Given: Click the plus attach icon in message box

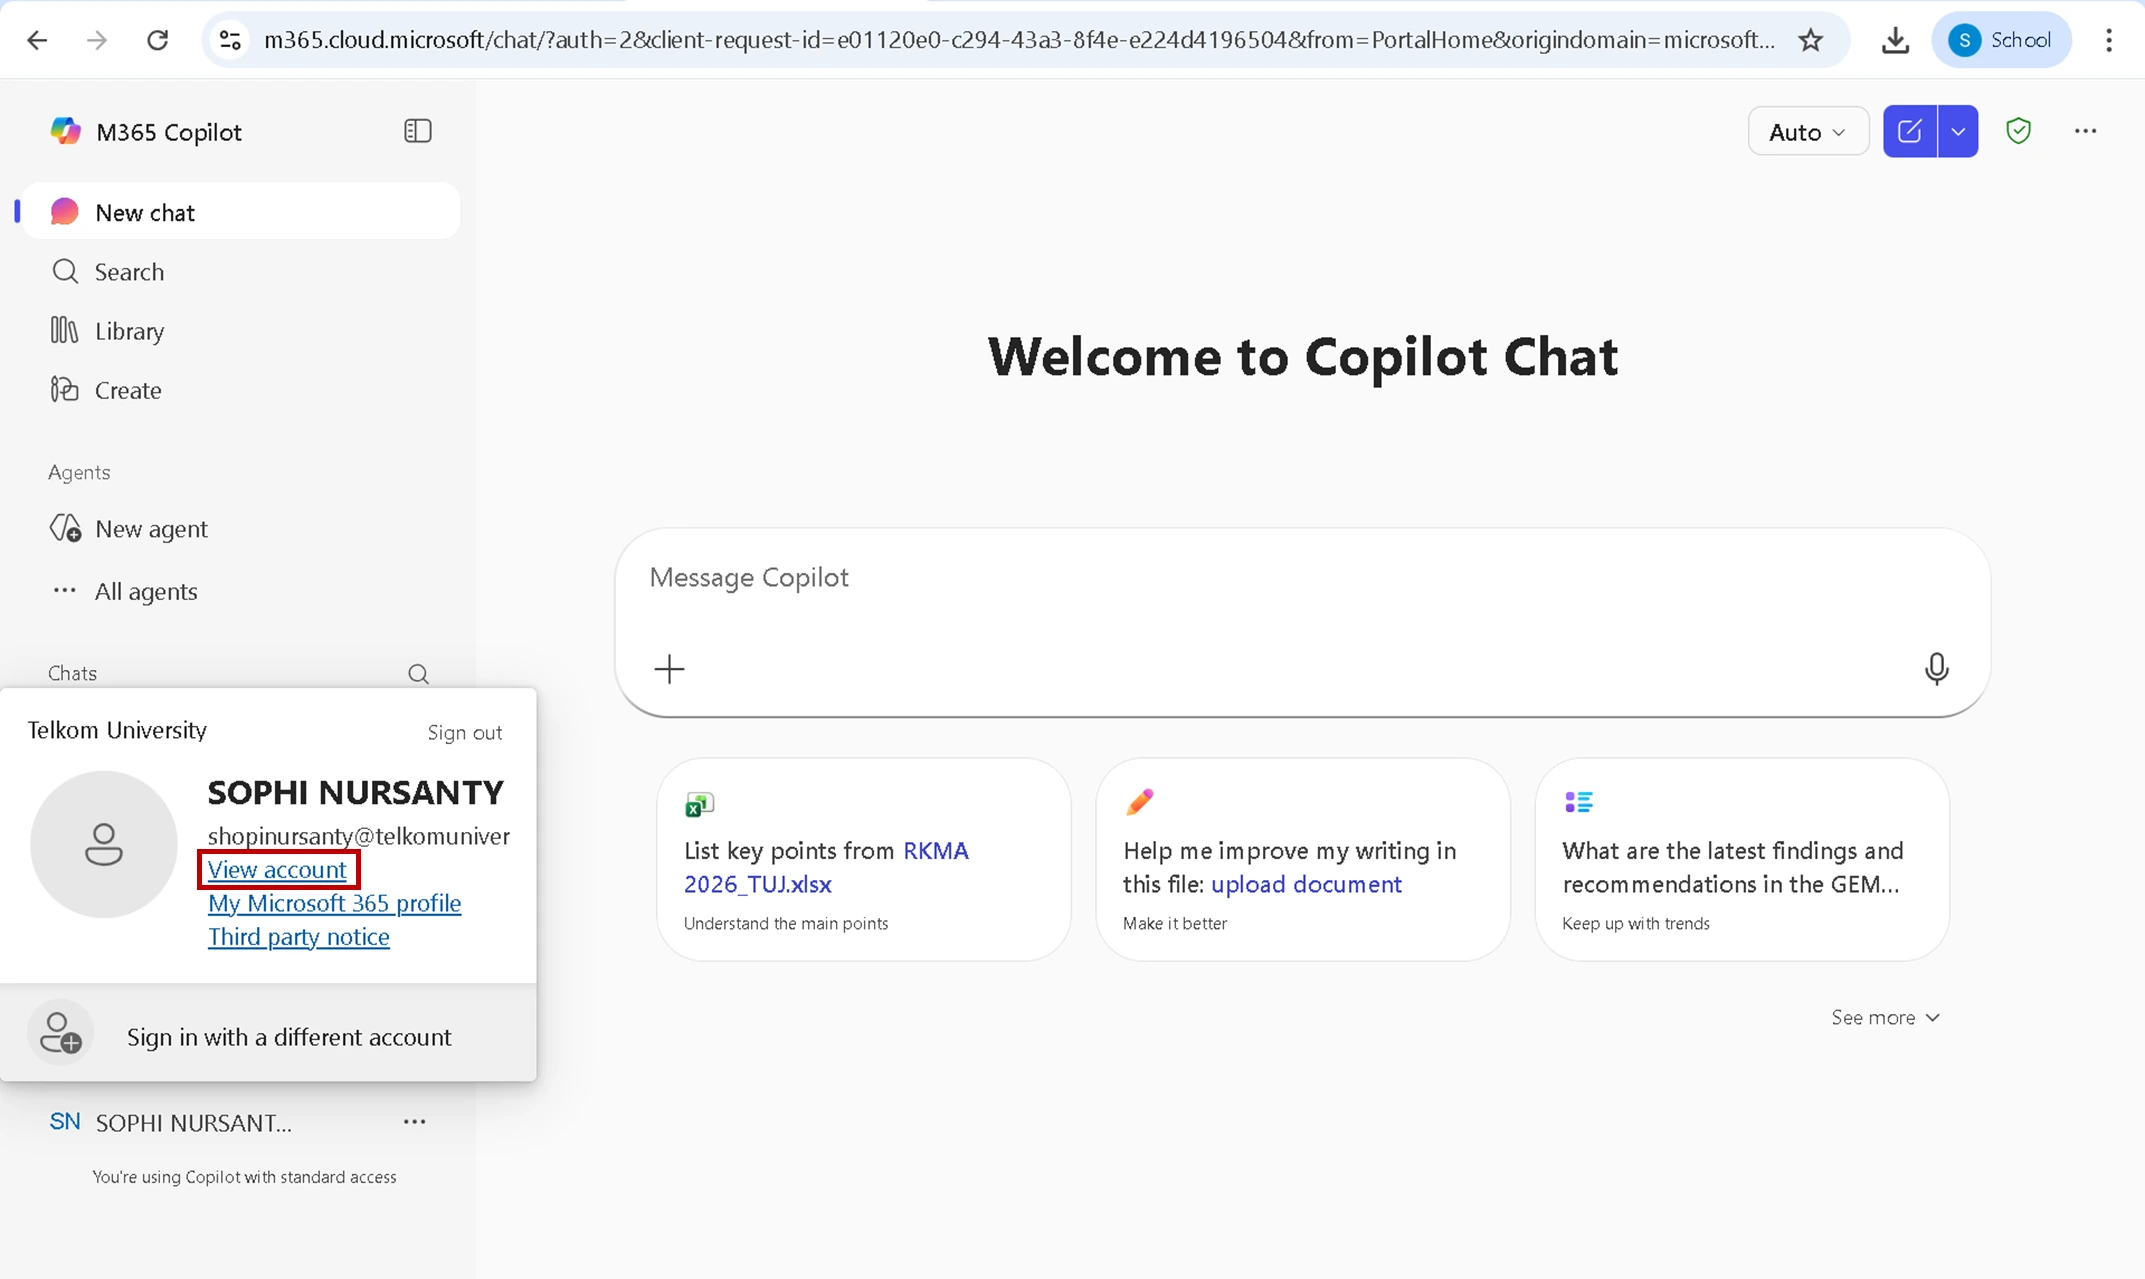Looking at the screenshot, I should (x=669, y=668).
